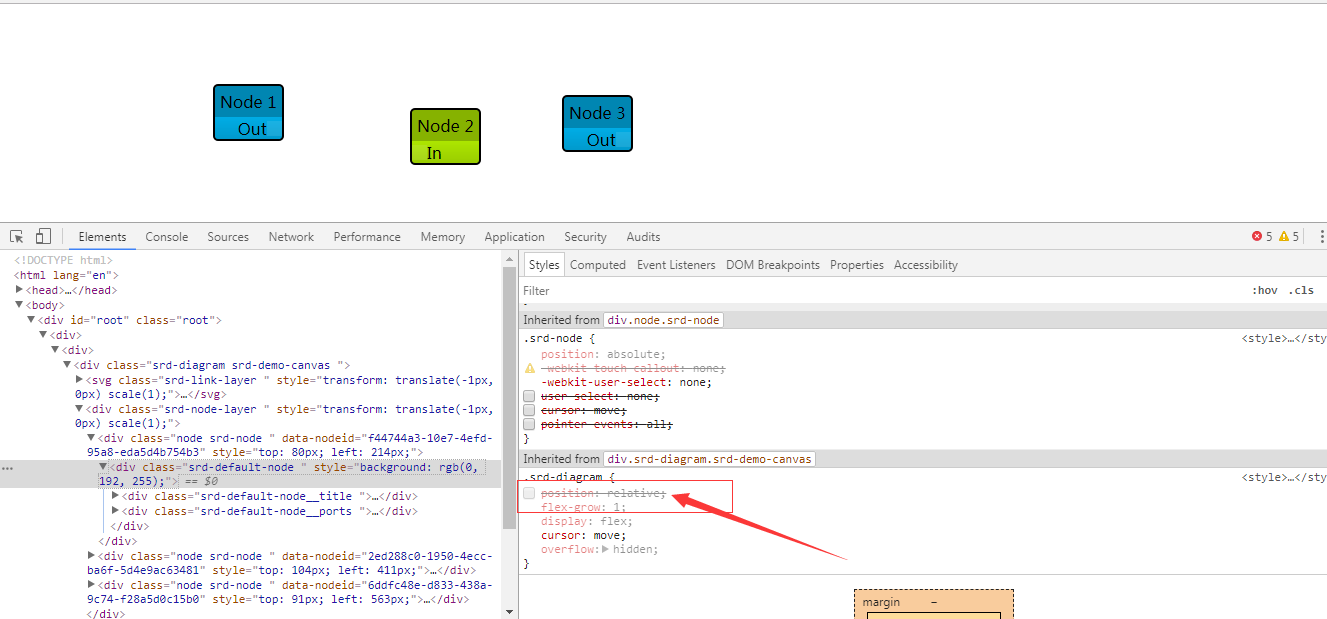This screenshot has height=619, width=1327.
Task: Click the warning triangle beside -webkit-touch-callout
Action: pos(528,367)
